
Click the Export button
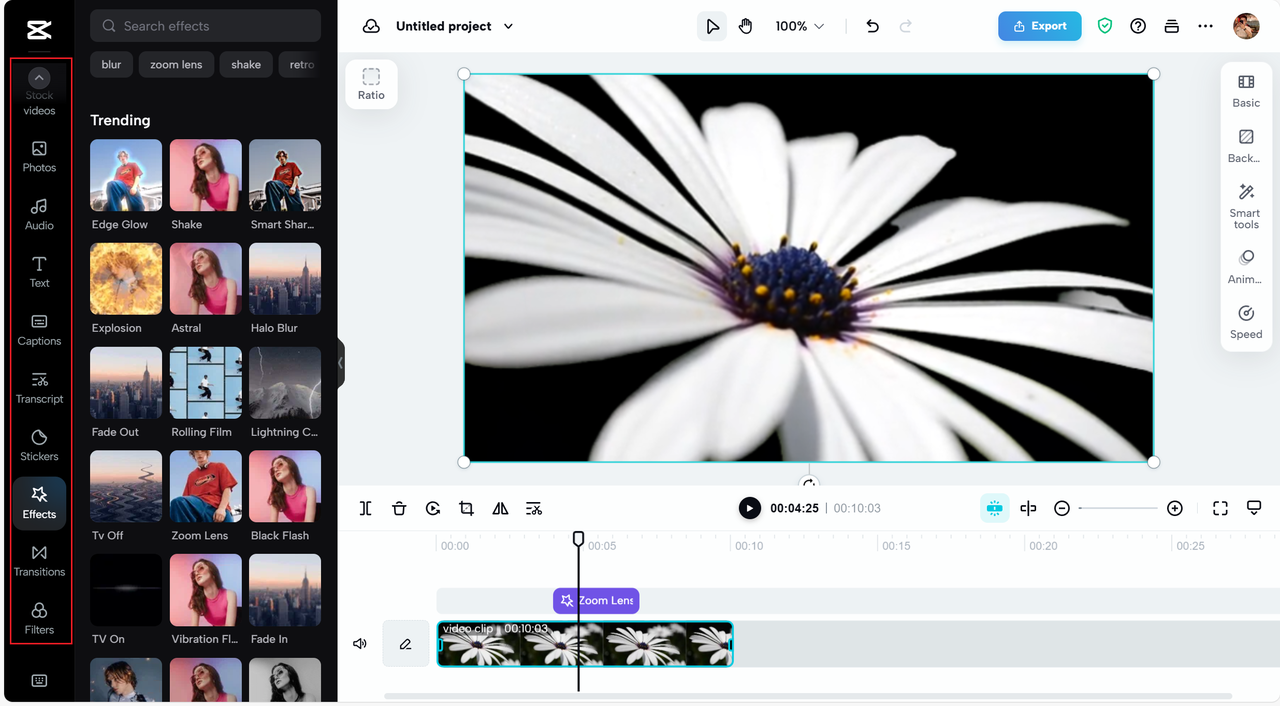1039,26
